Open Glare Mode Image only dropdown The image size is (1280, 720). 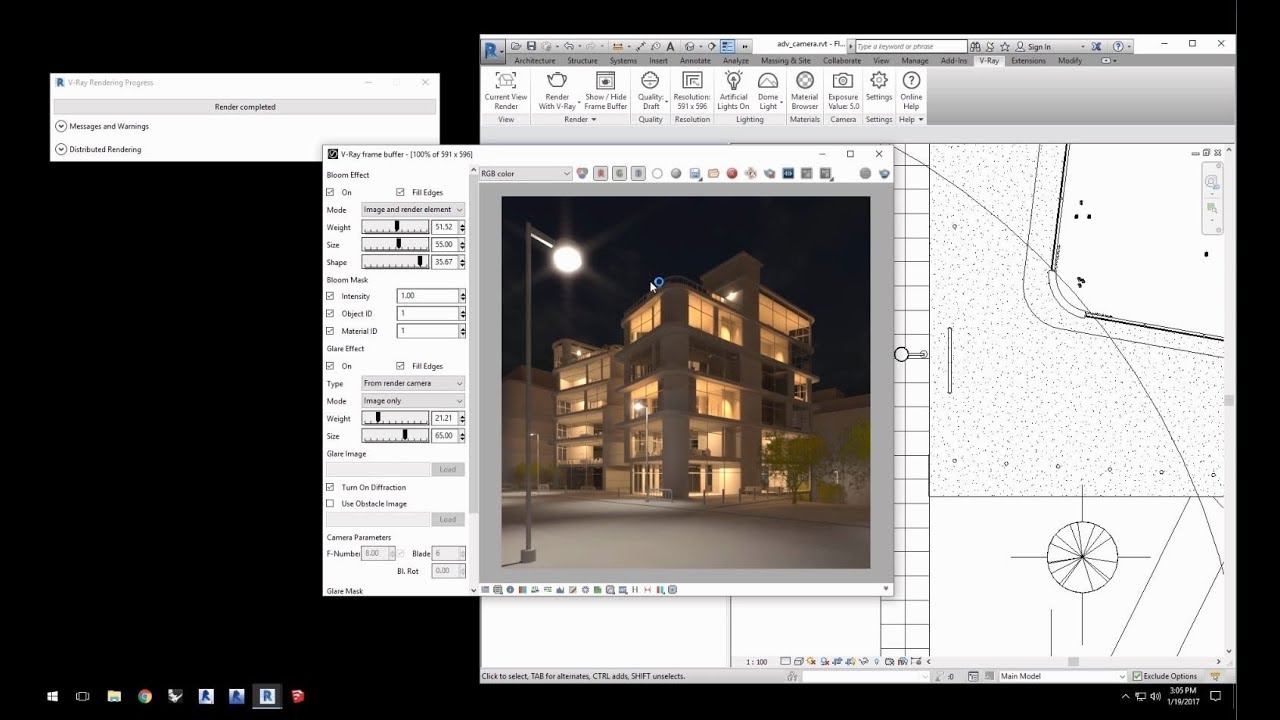pyautogui.click(x=413, y=401)
